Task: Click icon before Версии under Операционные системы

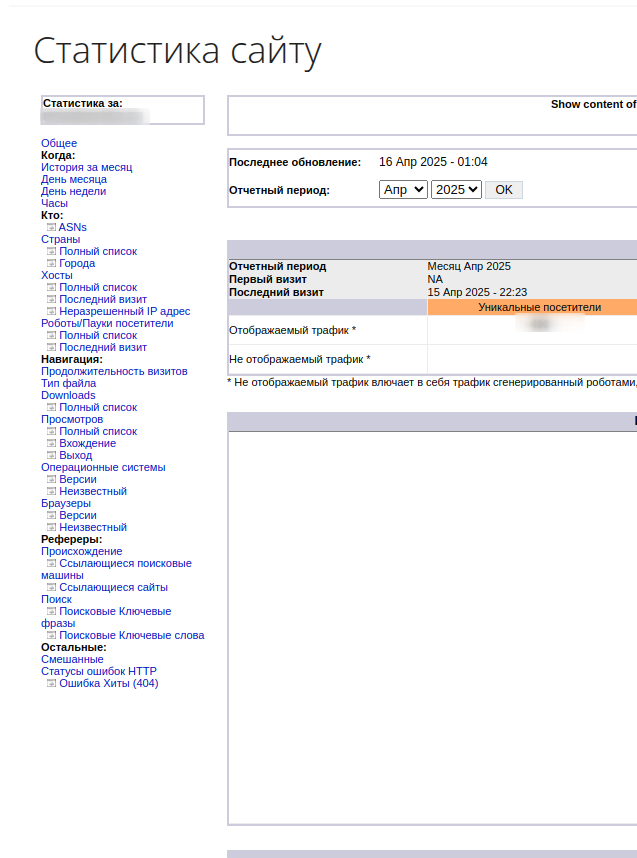Action: coord(51,479)
